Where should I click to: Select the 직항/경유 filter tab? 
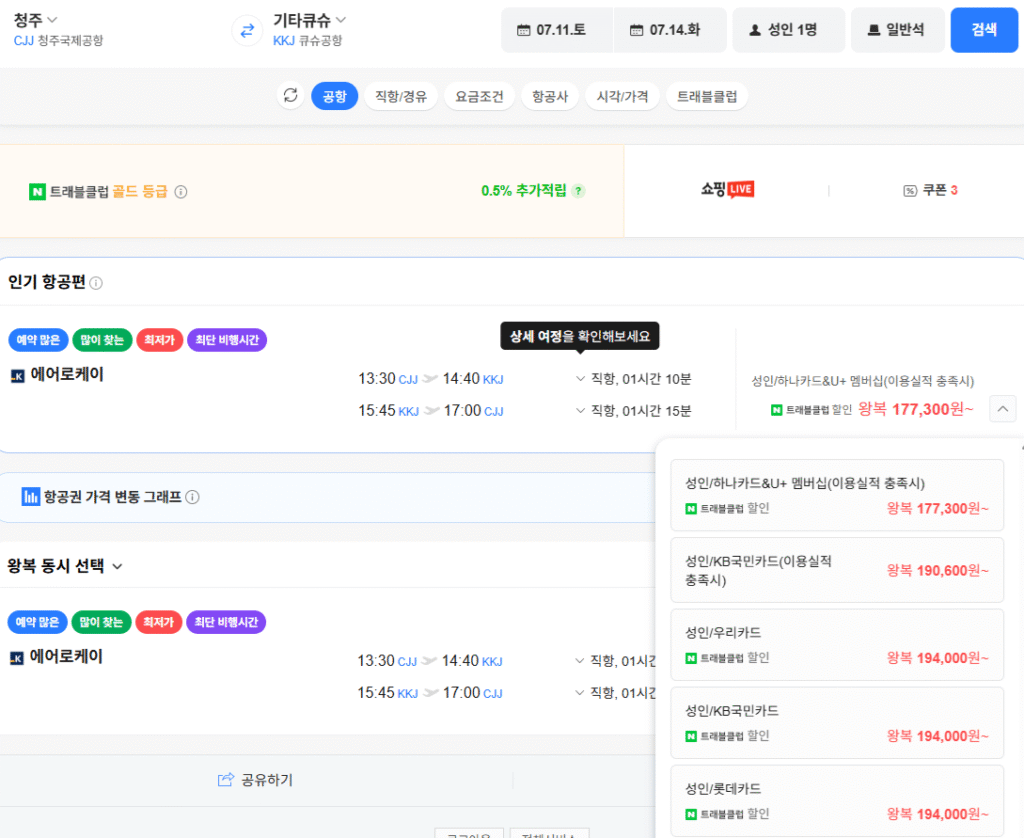401,96
